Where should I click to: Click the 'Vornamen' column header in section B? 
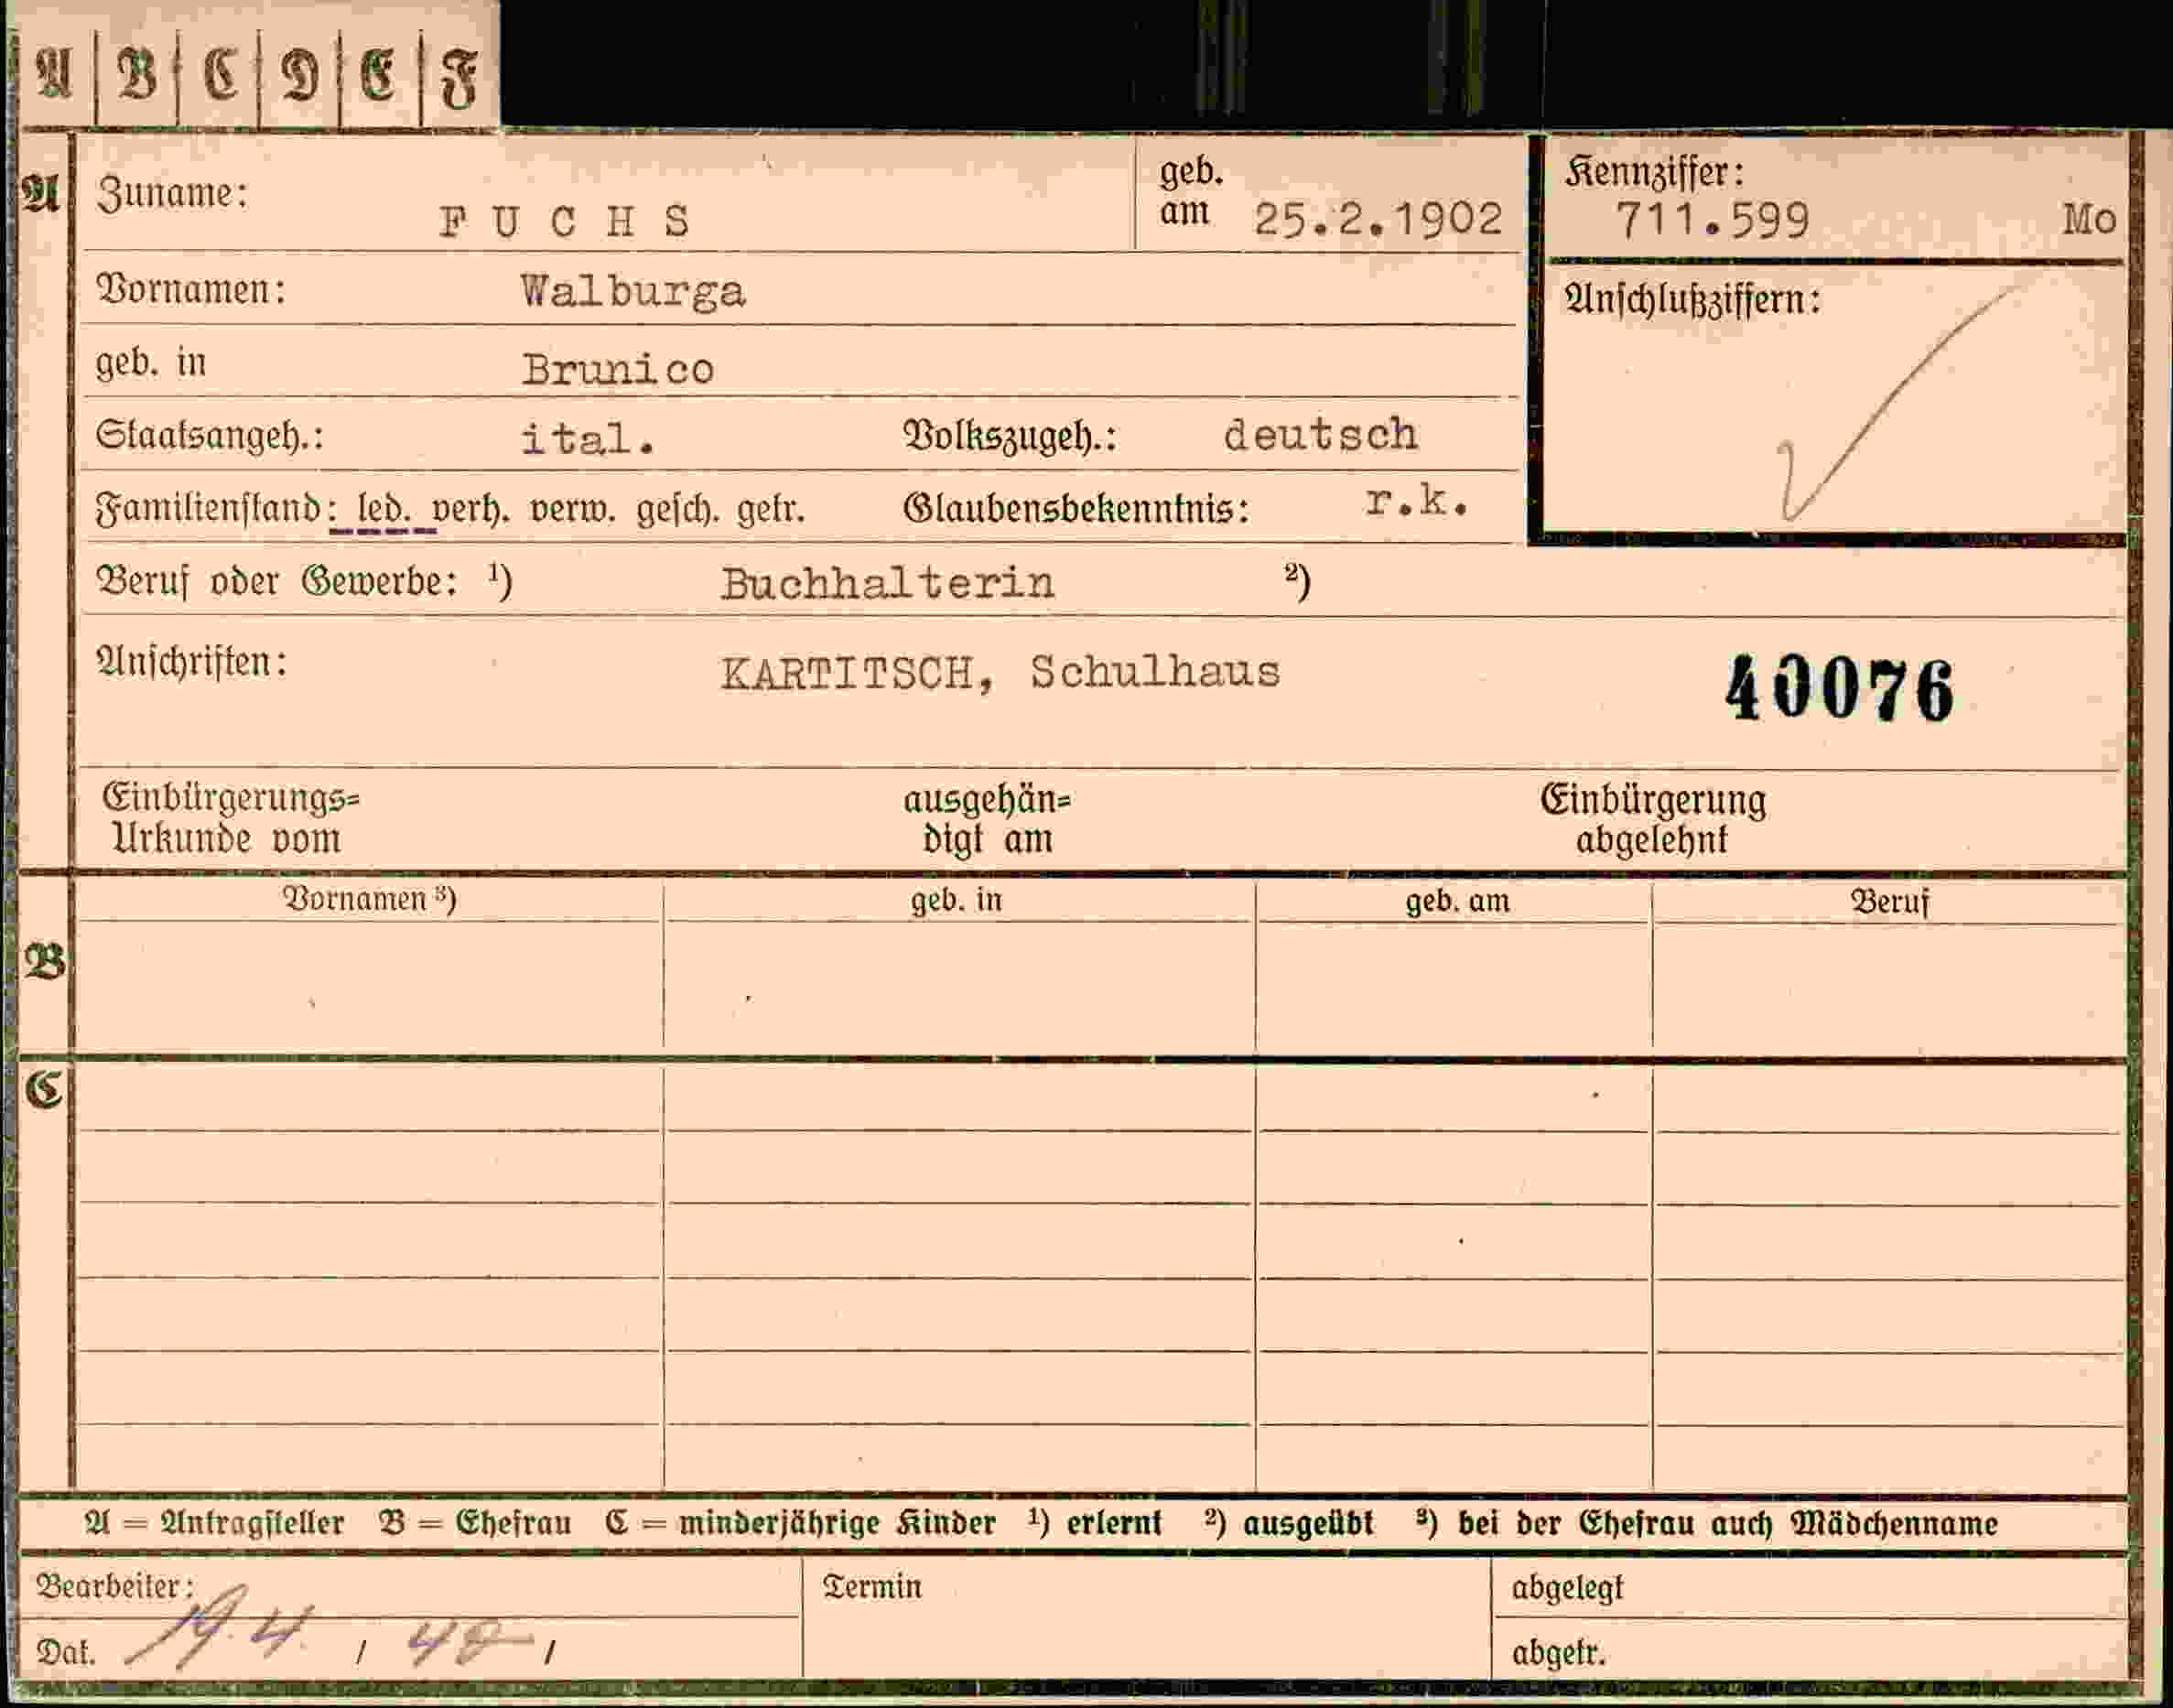(x=370, y=899)
